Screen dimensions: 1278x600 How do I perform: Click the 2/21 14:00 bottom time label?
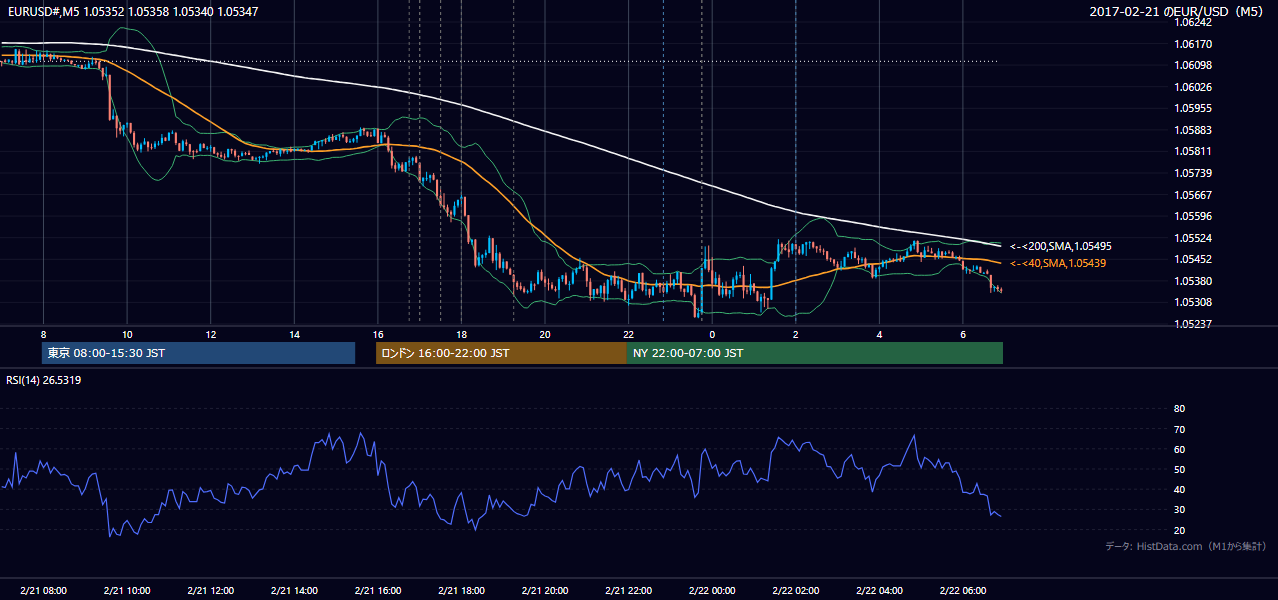point(294,591)
